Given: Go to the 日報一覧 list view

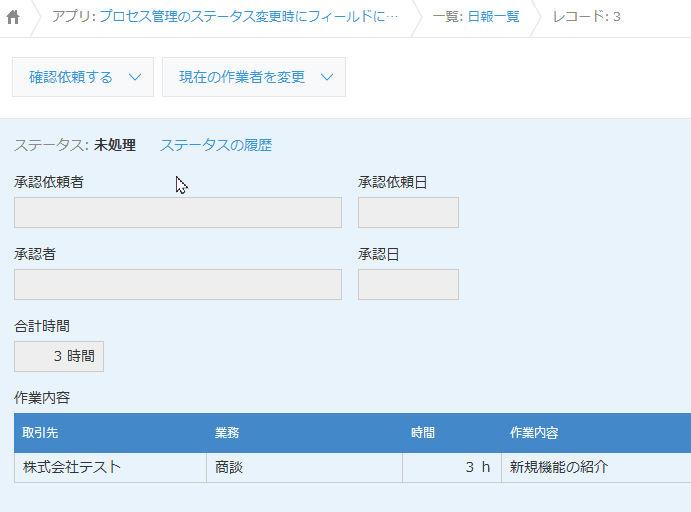Looking at the screenshot, I should pyautogui.click(x=476, y=17).
